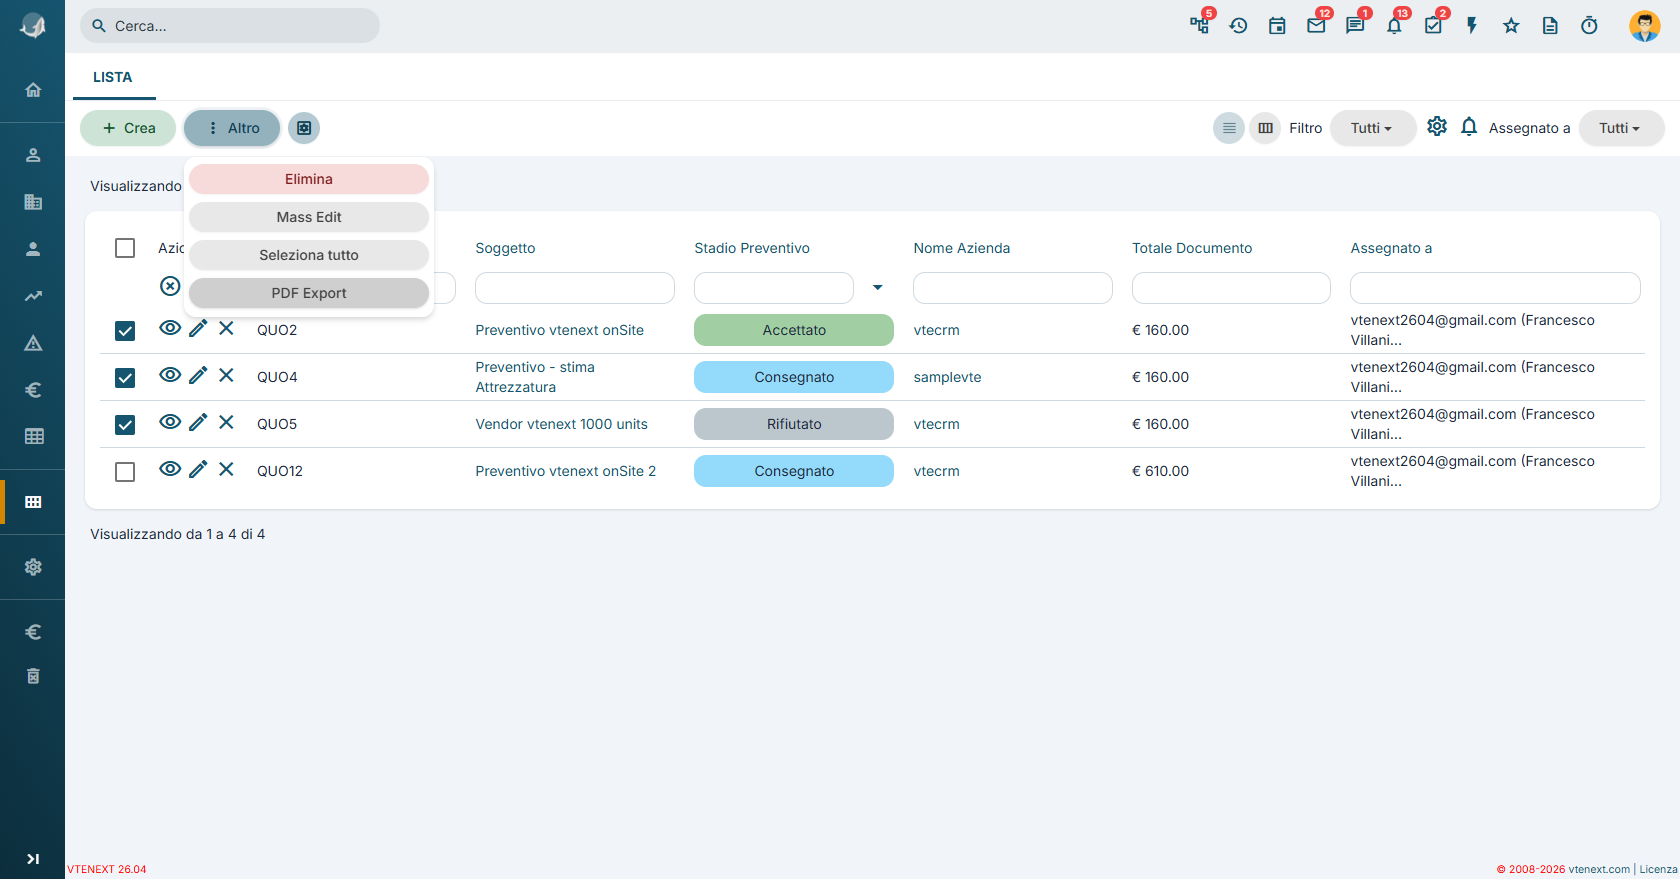
Task: Focus the Cerca search field
Action: point(230,26)
